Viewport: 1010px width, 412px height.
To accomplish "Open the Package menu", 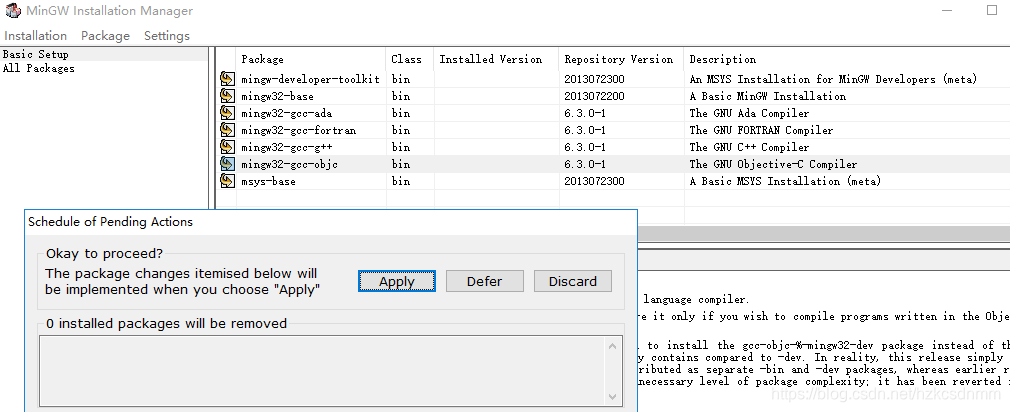I will tap(106, 36).
